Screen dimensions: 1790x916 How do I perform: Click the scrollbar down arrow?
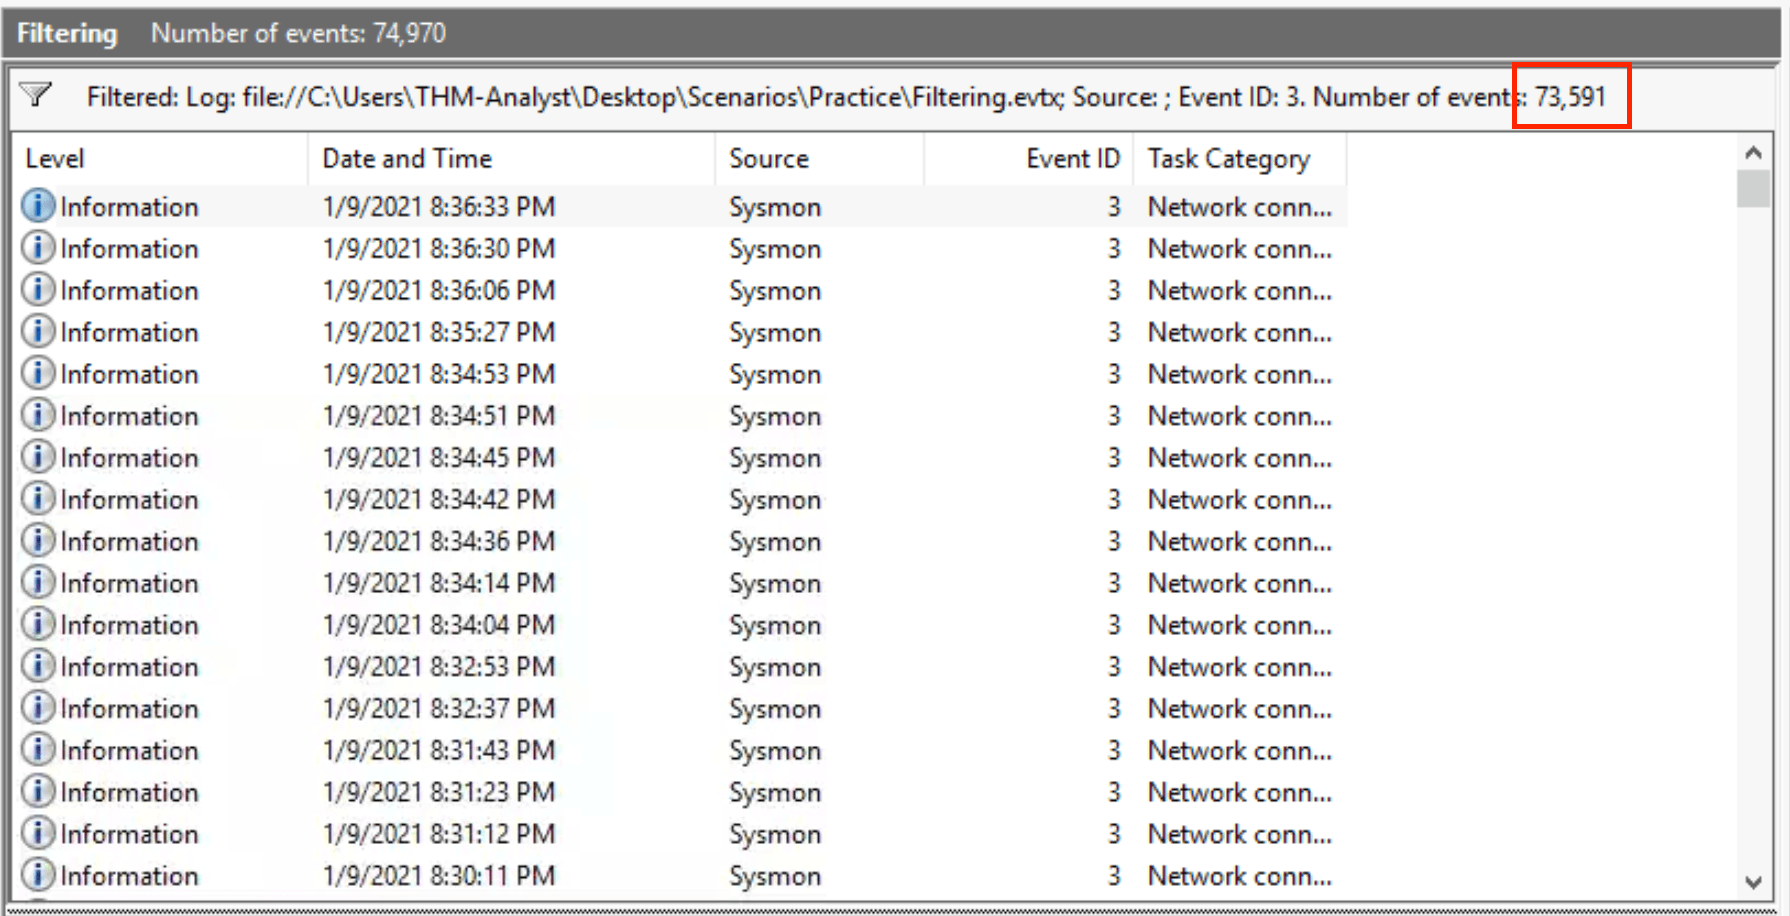point(1753,881)
